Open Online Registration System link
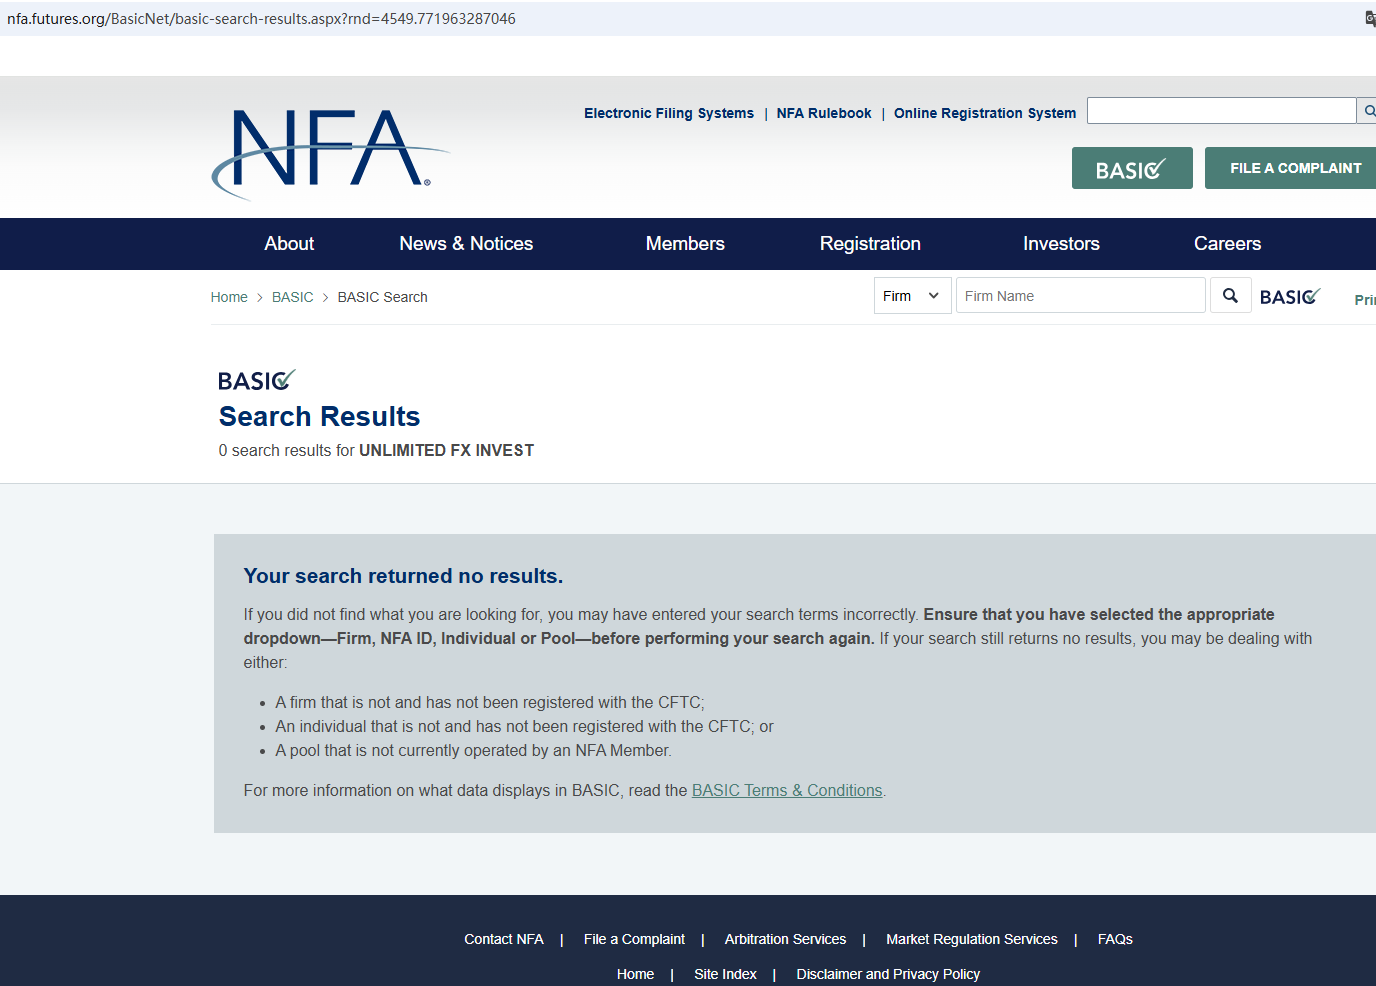Viewport: 1376px width, 986px height. (985, 113)
